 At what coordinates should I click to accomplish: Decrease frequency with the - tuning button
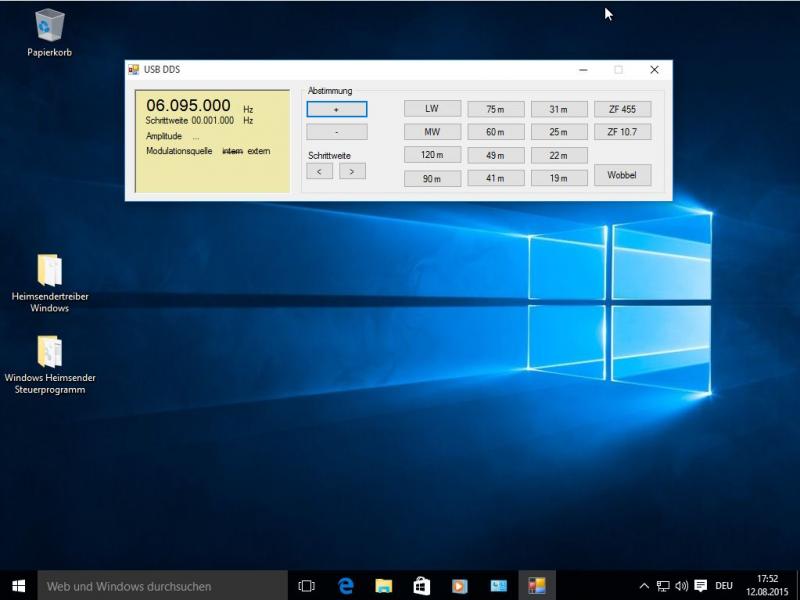point(336,132)
